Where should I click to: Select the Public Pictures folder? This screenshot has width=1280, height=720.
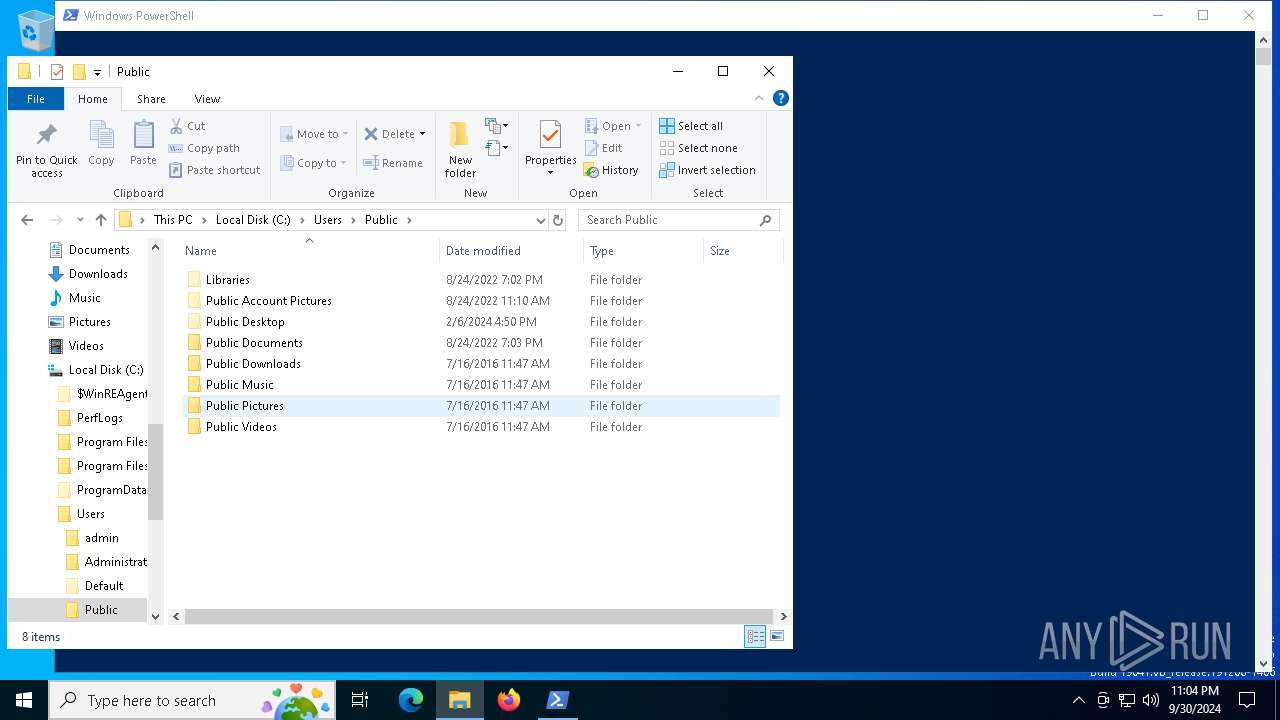click(x=481, y=406)
